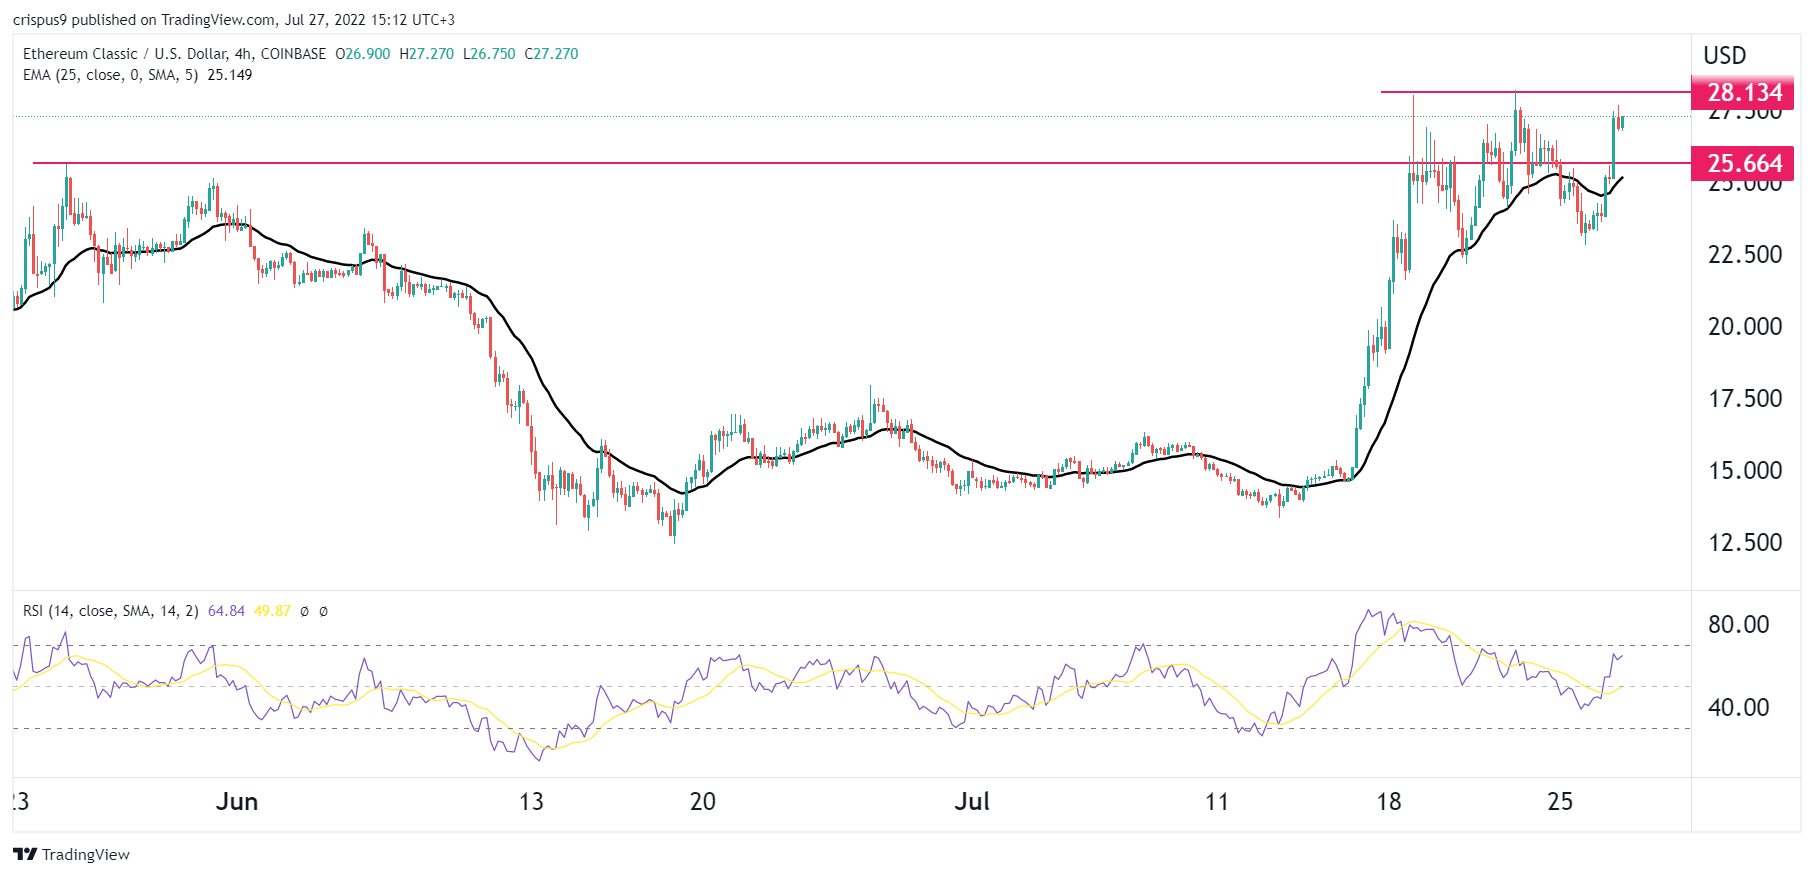This screenshot has width=1814, height=876.
Task: Click the 11 date label on time axis
Action: click(1216, 802)
